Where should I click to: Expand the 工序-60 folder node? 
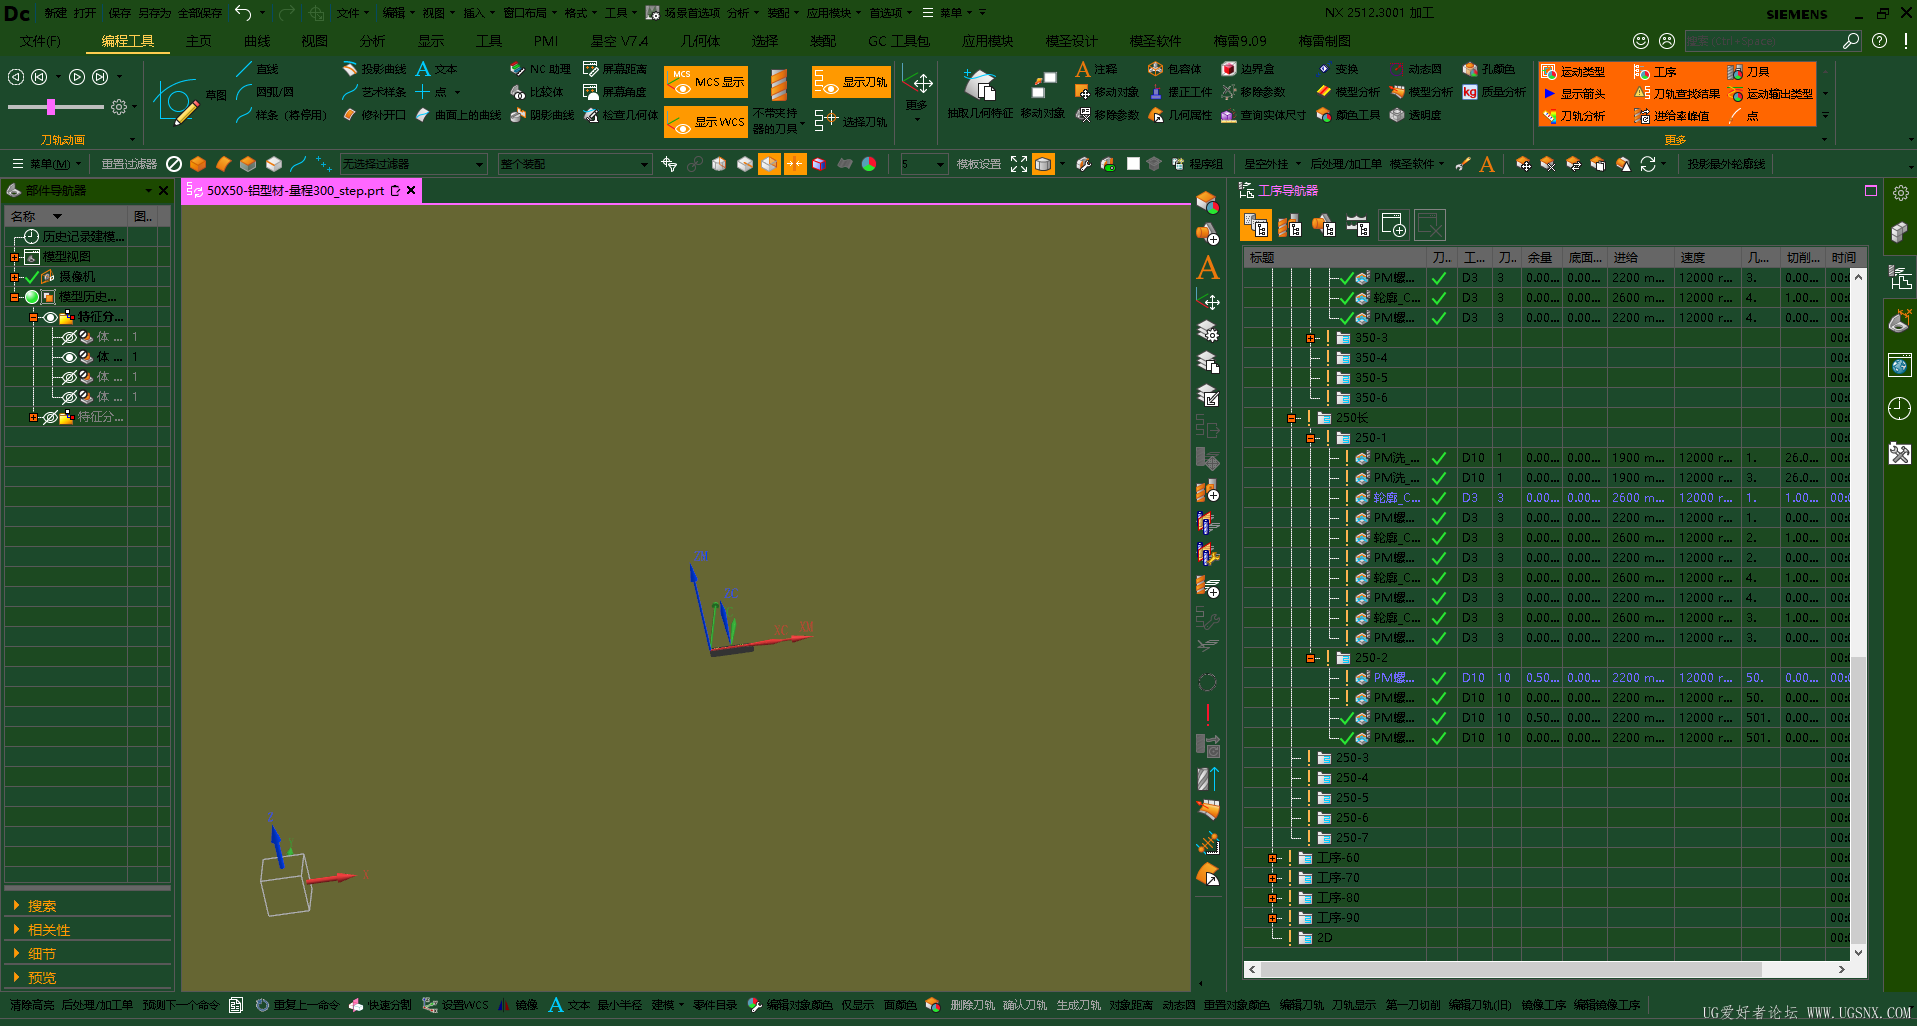pos(1272,858)
